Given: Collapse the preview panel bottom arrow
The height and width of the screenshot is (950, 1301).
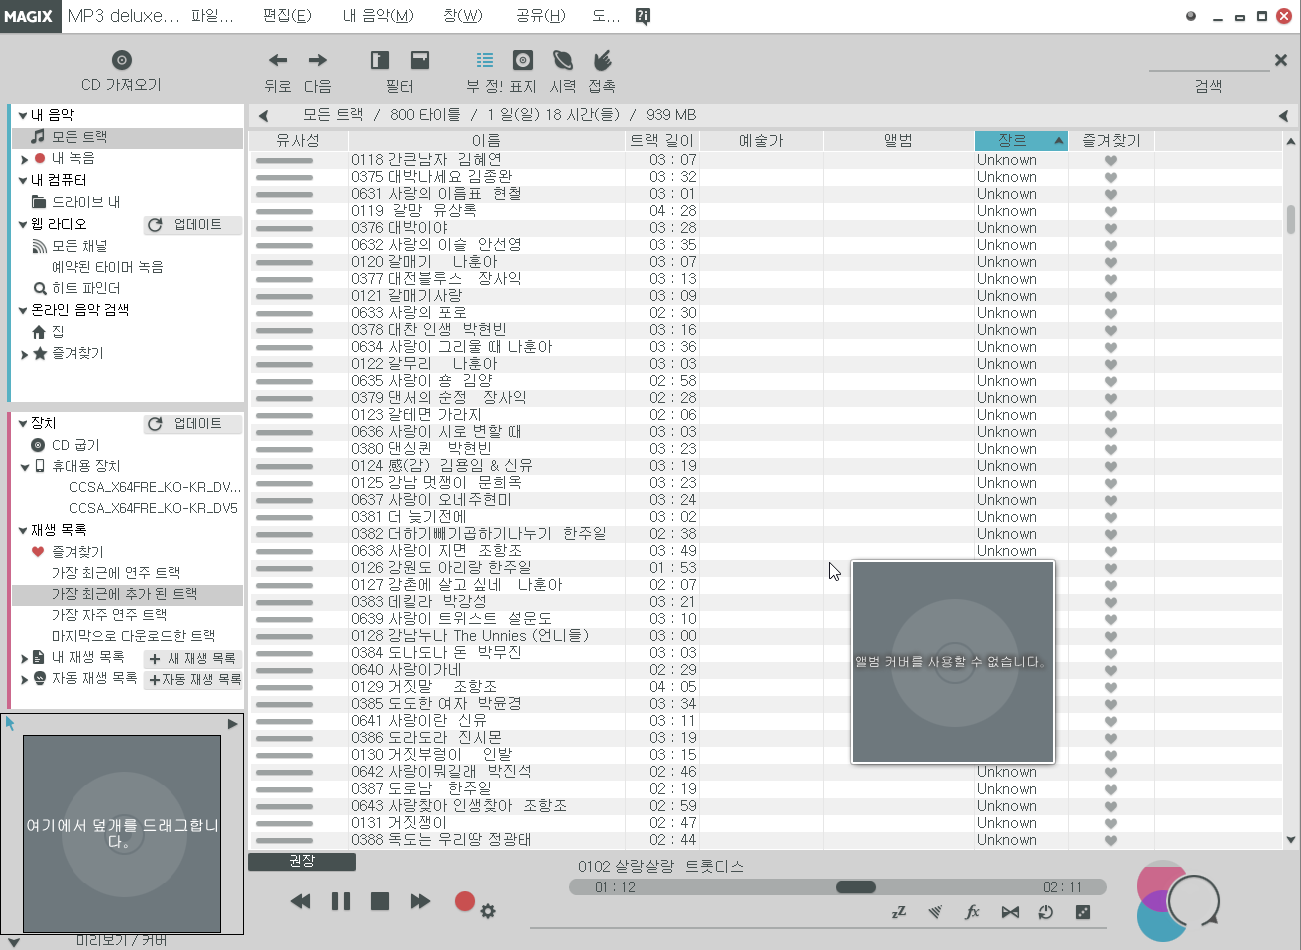Looking at the screenshot, I should pyautogui.click(x=13, y=942).
